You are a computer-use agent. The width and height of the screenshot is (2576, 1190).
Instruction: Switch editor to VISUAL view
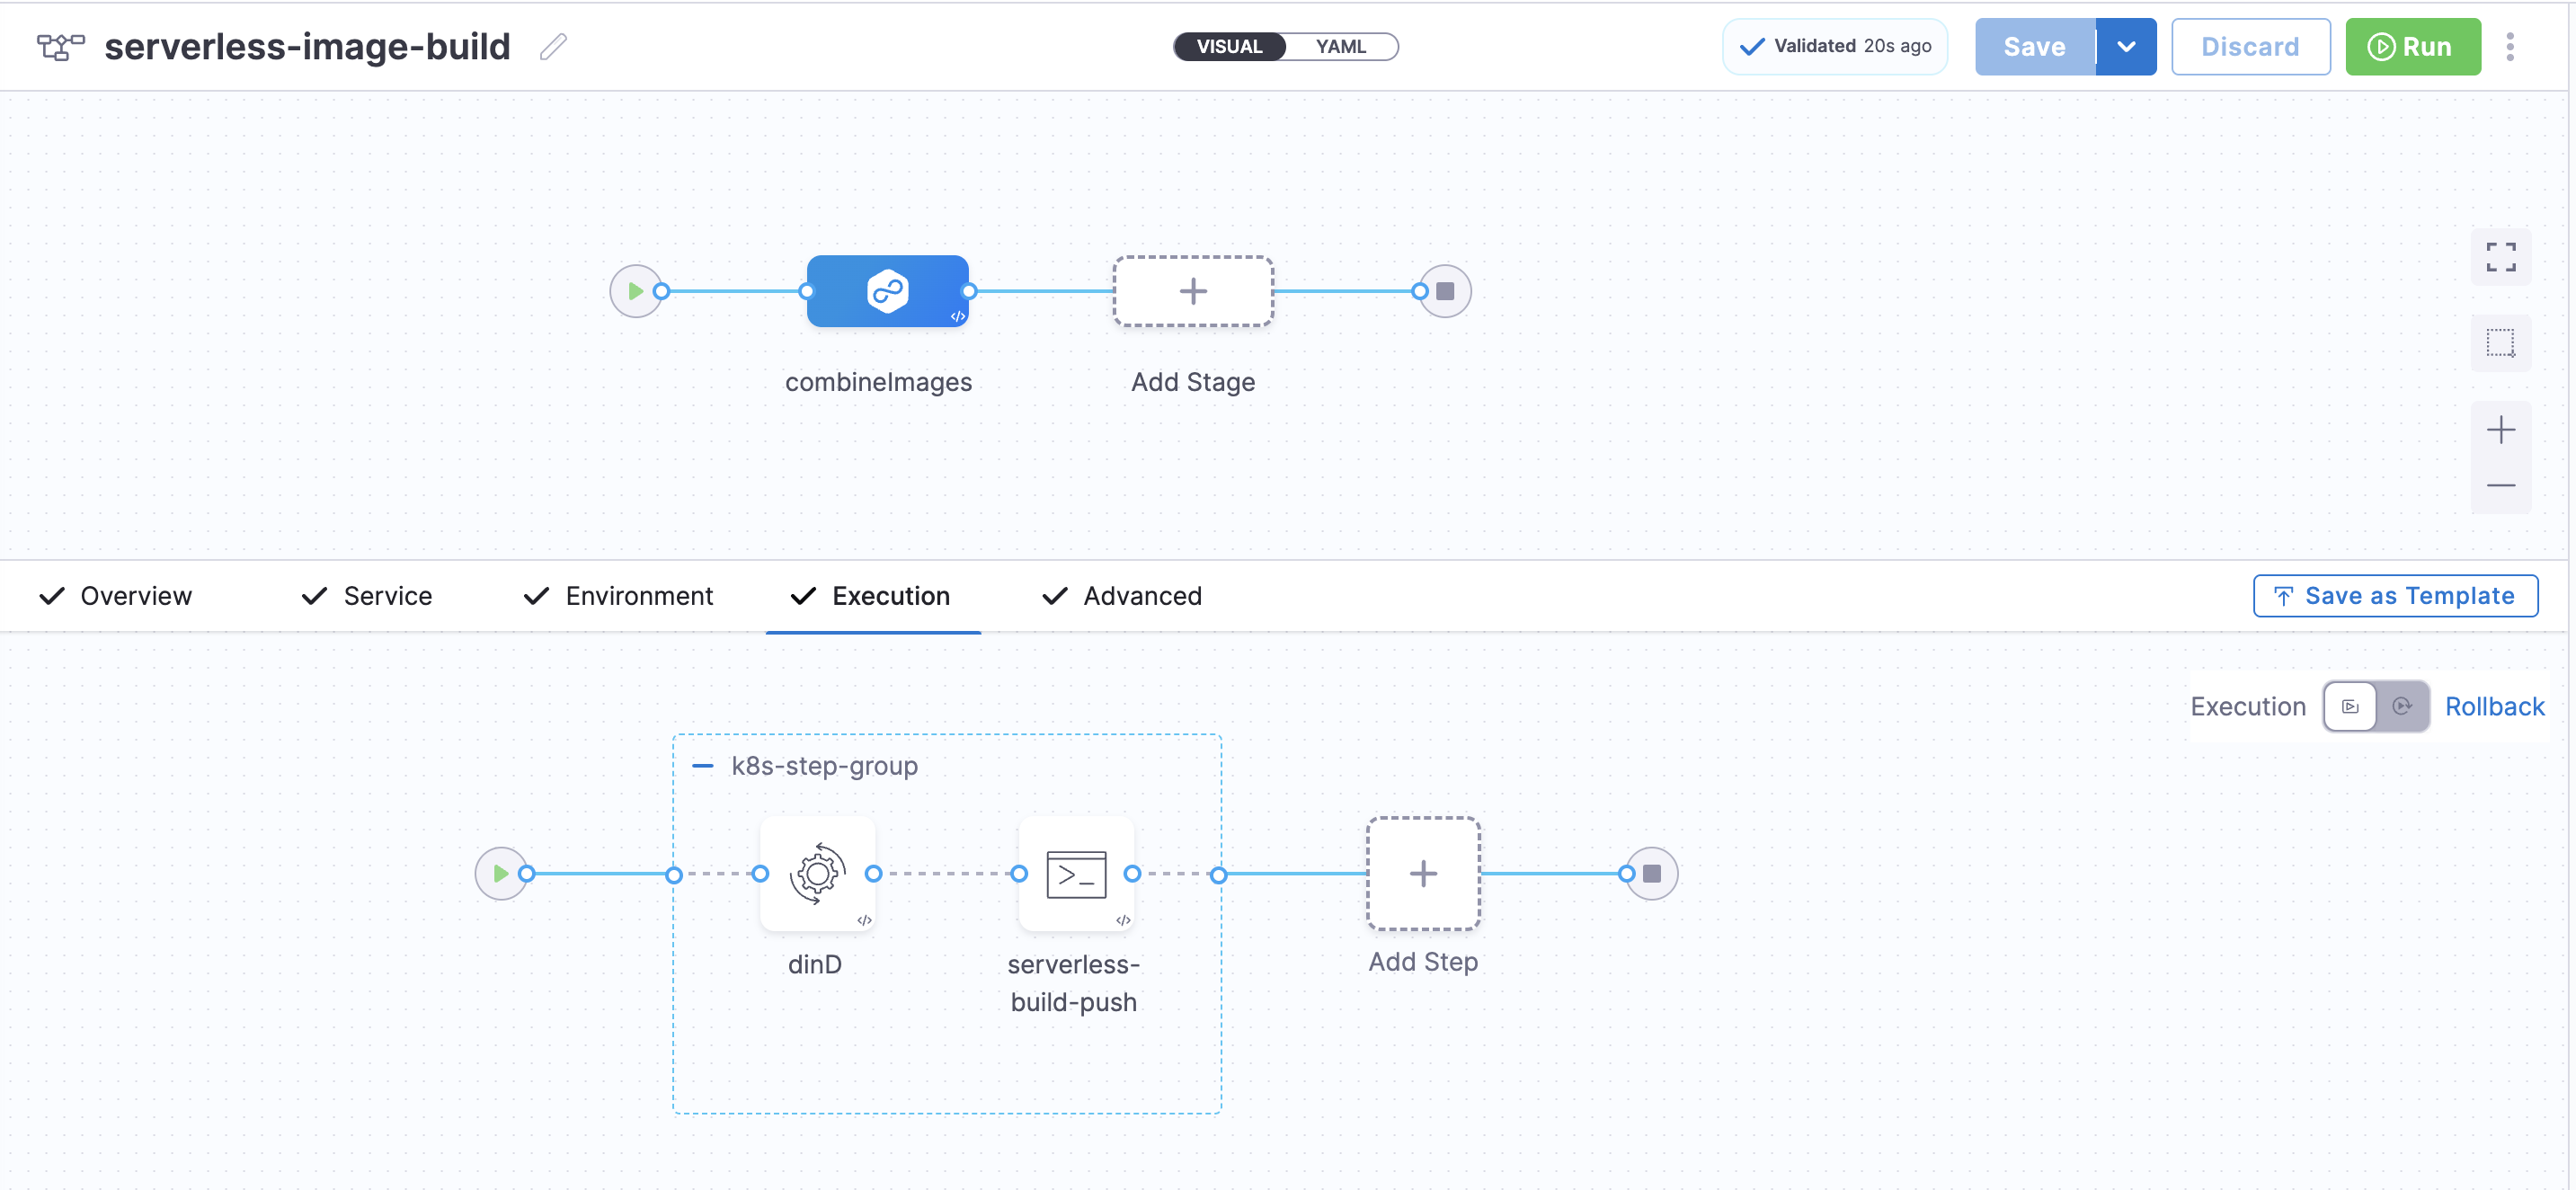(1229, 47)
